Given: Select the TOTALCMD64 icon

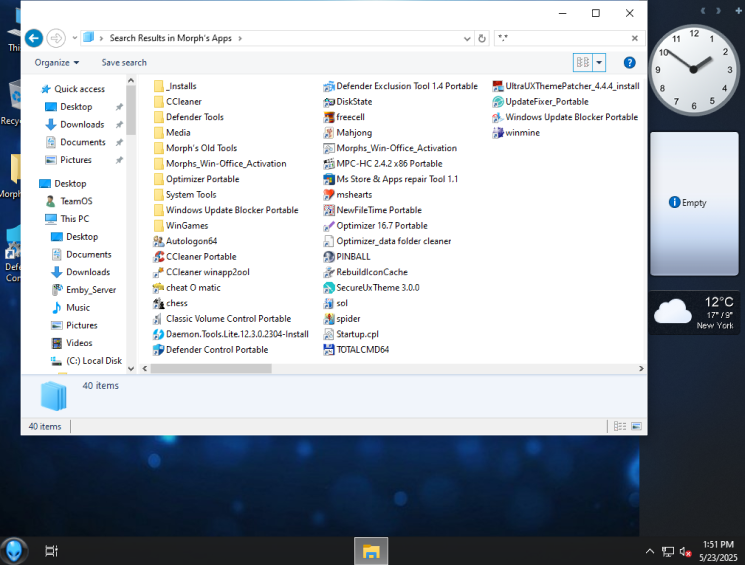Looking at the screenshot, I should 329,350.
